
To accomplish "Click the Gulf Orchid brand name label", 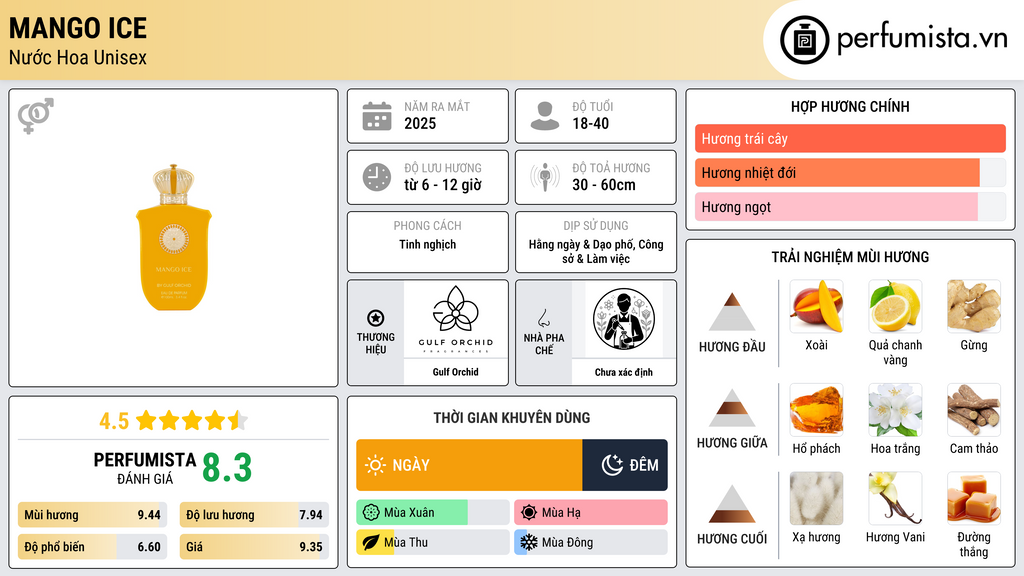I will [456, 372].
